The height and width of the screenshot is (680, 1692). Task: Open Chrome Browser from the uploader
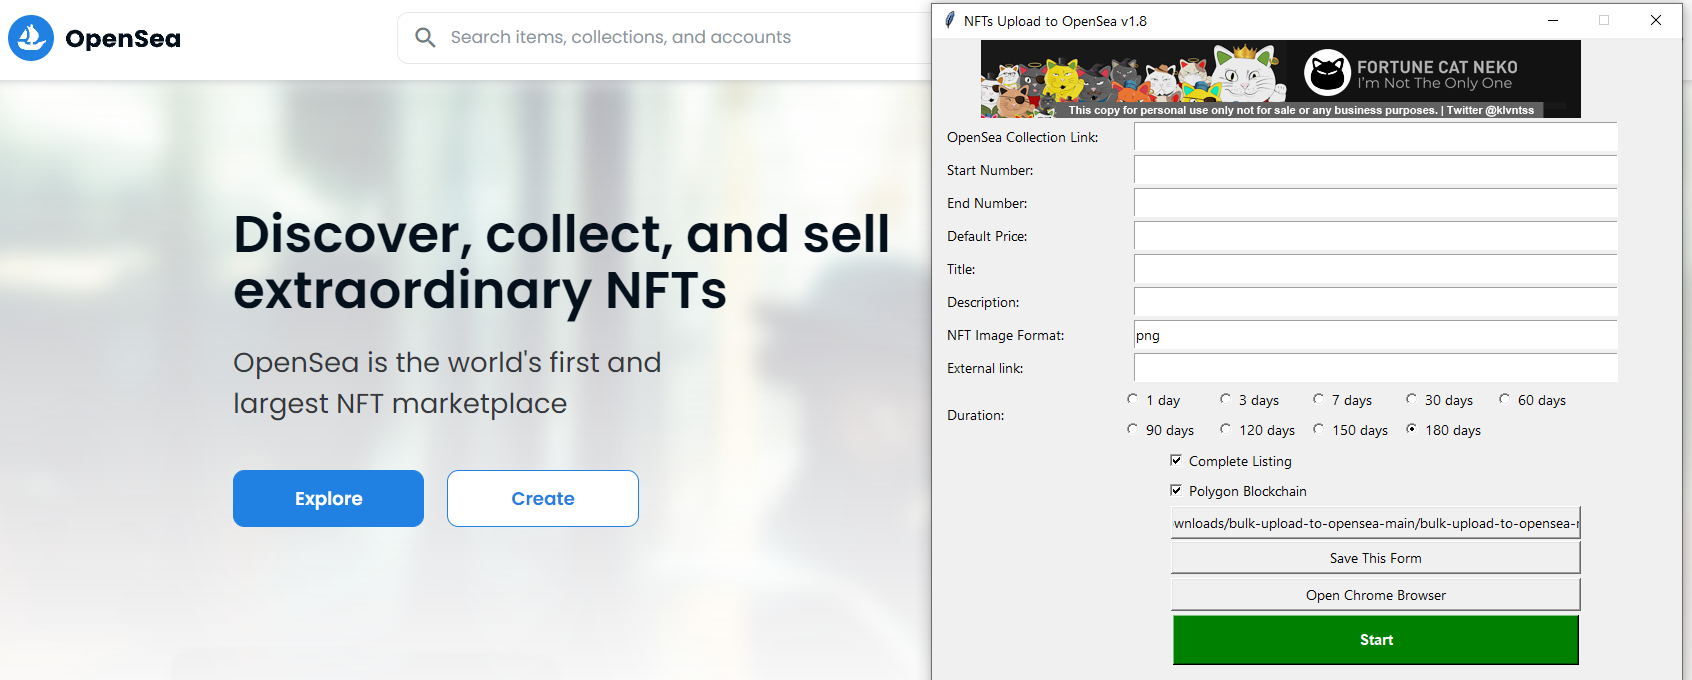point(1375,594)
